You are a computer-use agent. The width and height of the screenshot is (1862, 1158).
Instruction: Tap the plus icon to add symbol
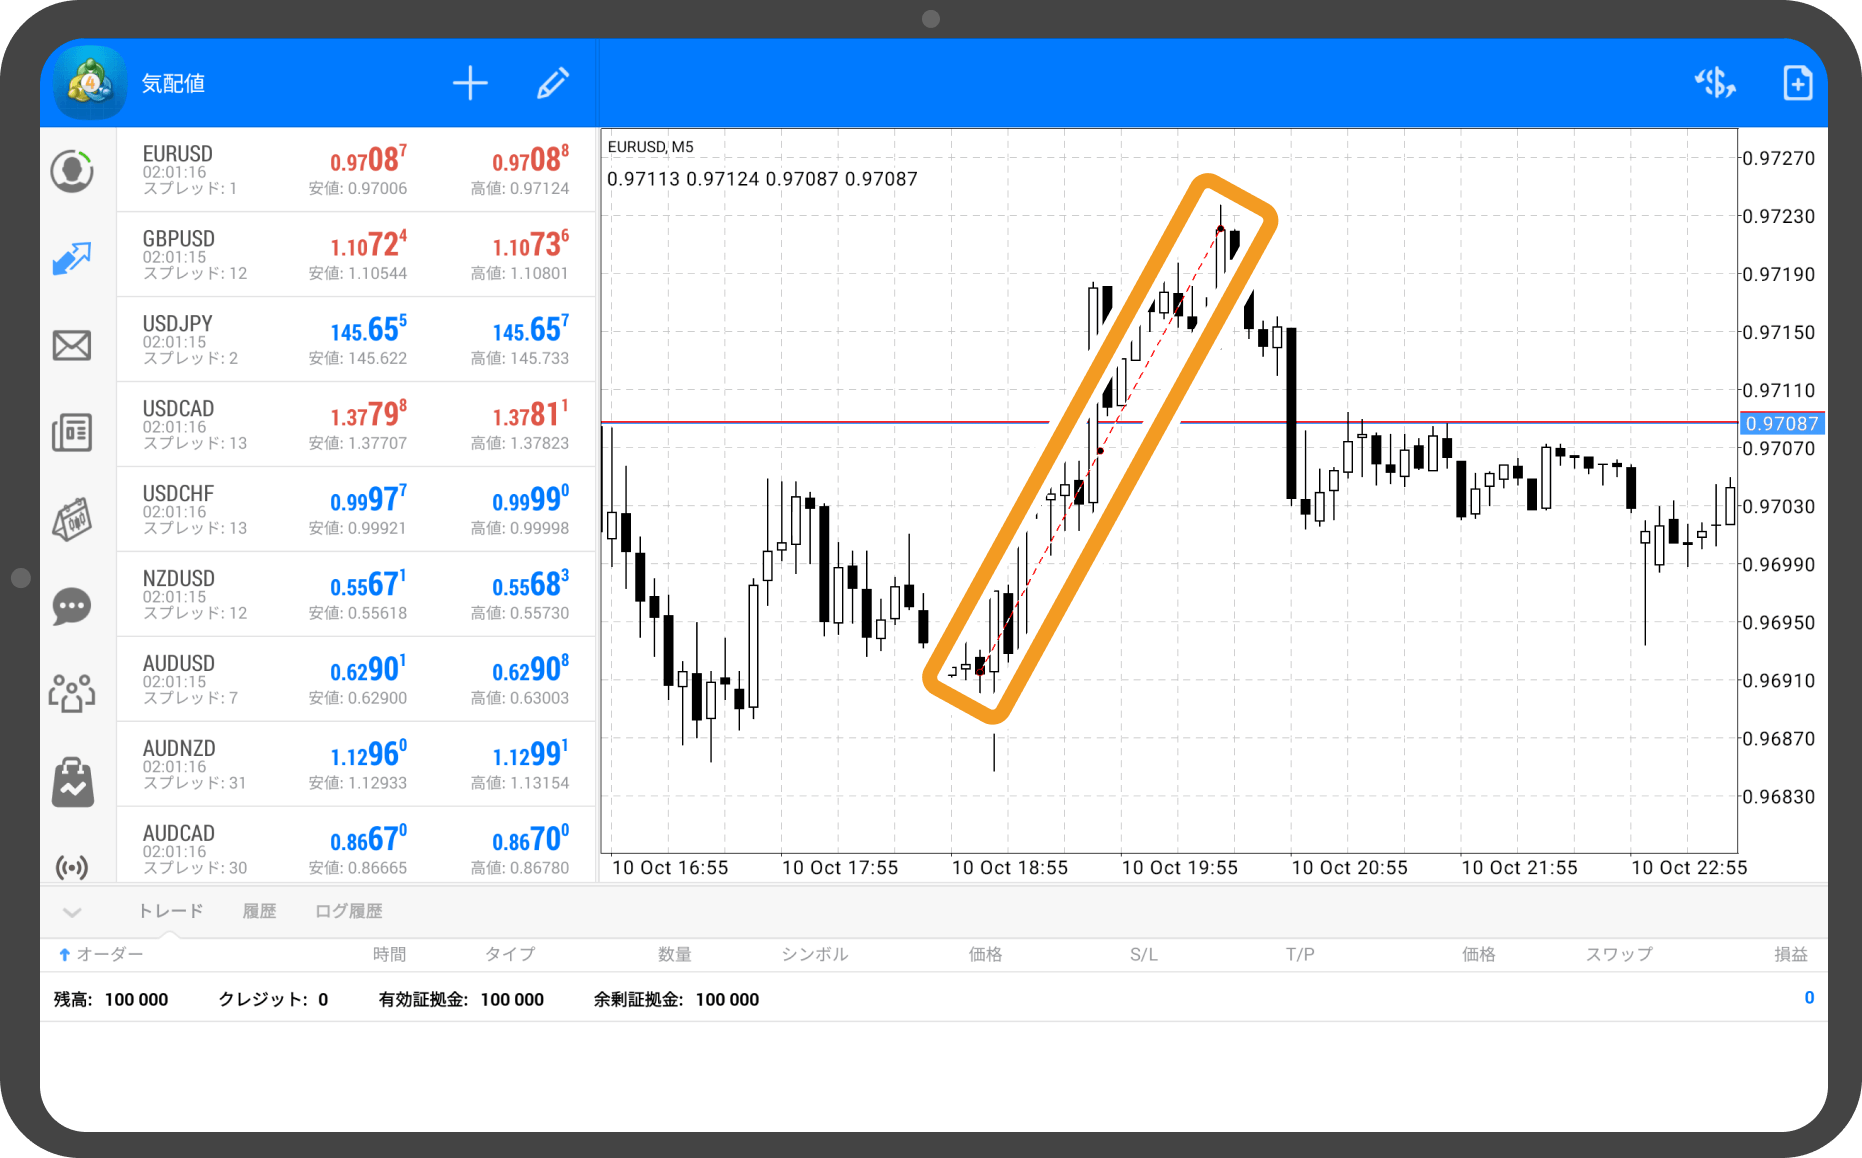pyautogui.click(x=470, y=83)
